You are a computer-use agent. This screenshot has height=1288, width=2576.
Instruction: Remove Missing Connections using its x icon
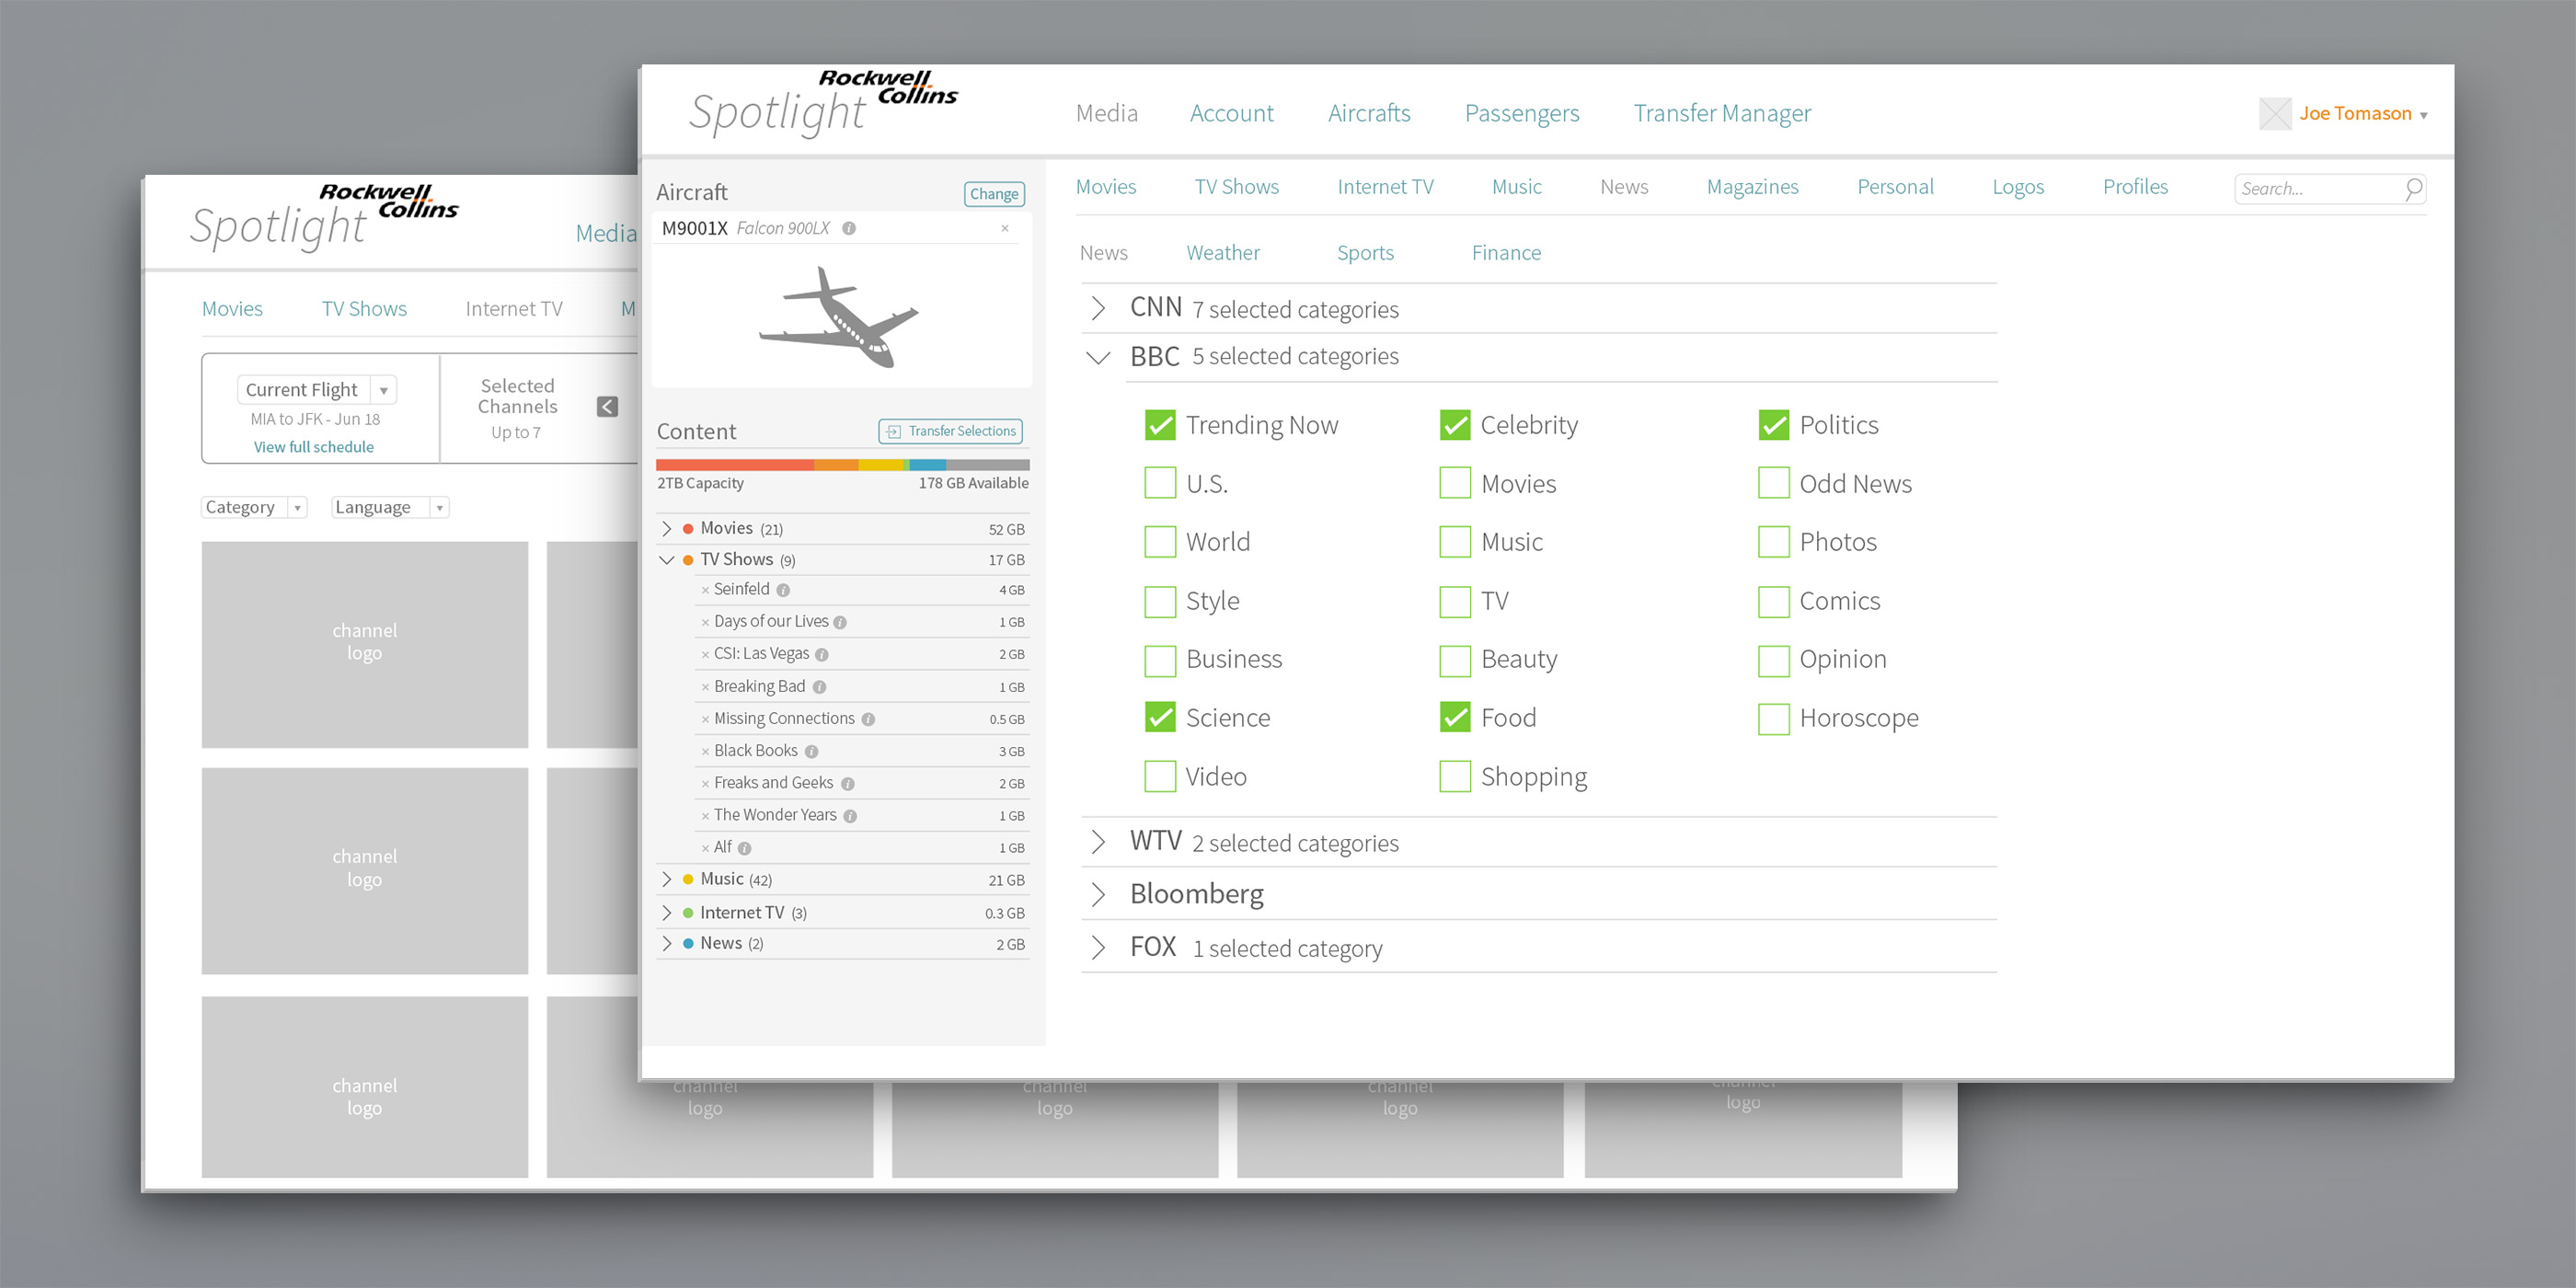pyautogui.click(x=705, y=719)
